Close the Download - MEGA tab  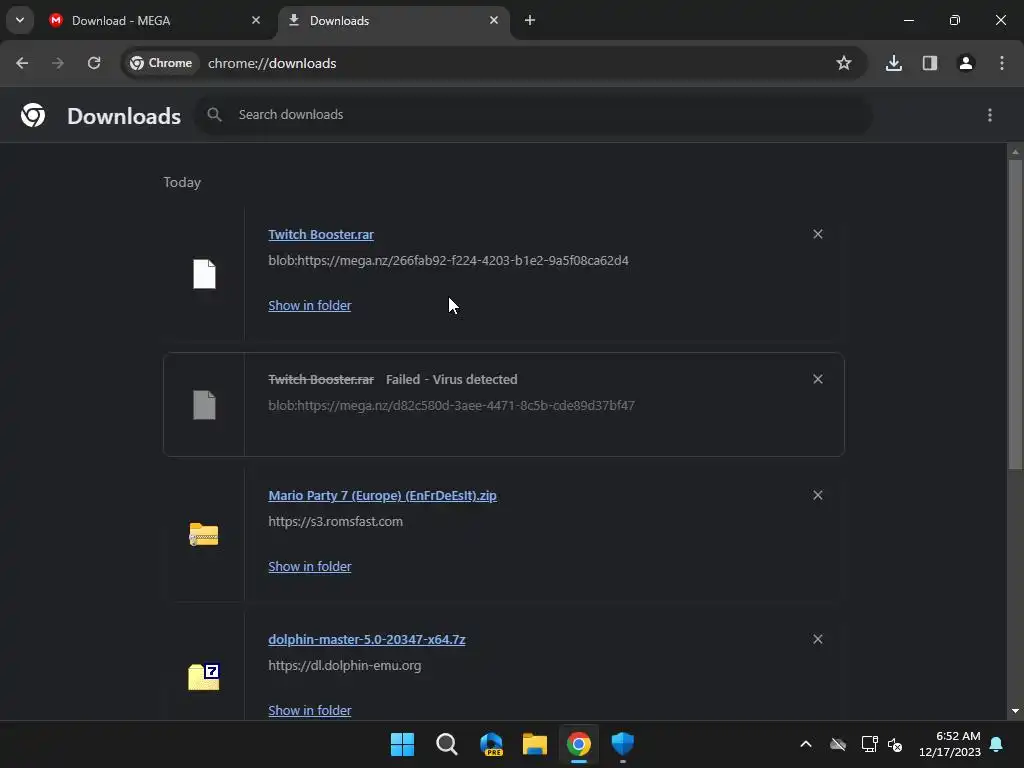pos(256,20)
